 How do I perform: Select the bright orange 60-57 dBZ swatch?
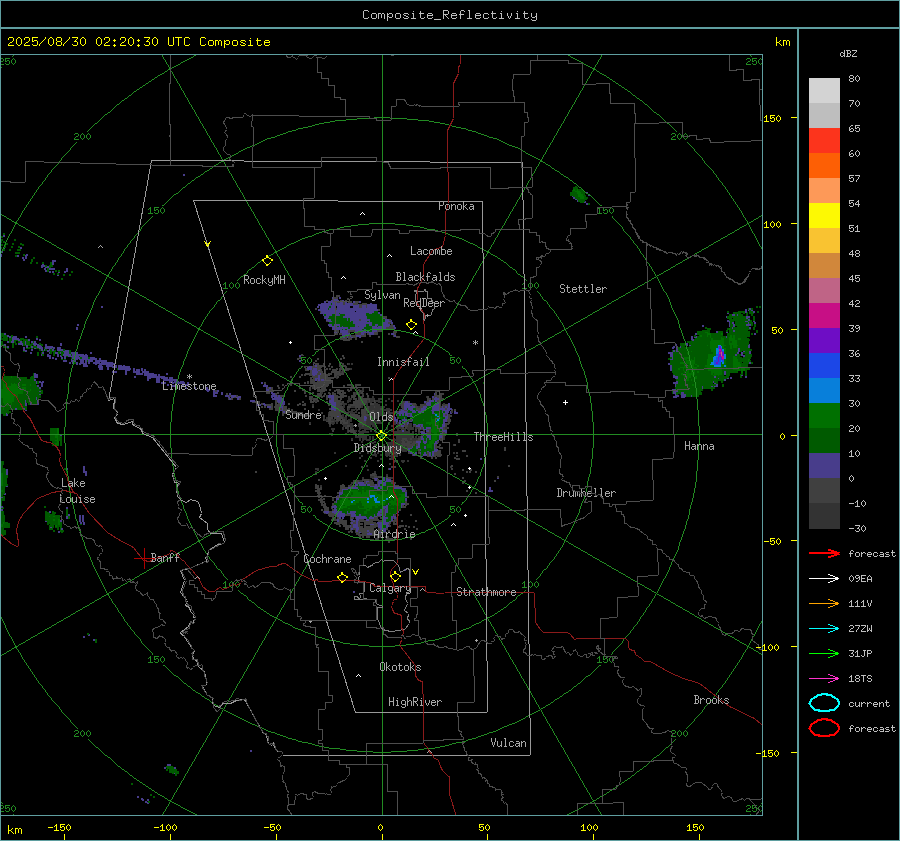pyautogui.click(x=824, y=166)
